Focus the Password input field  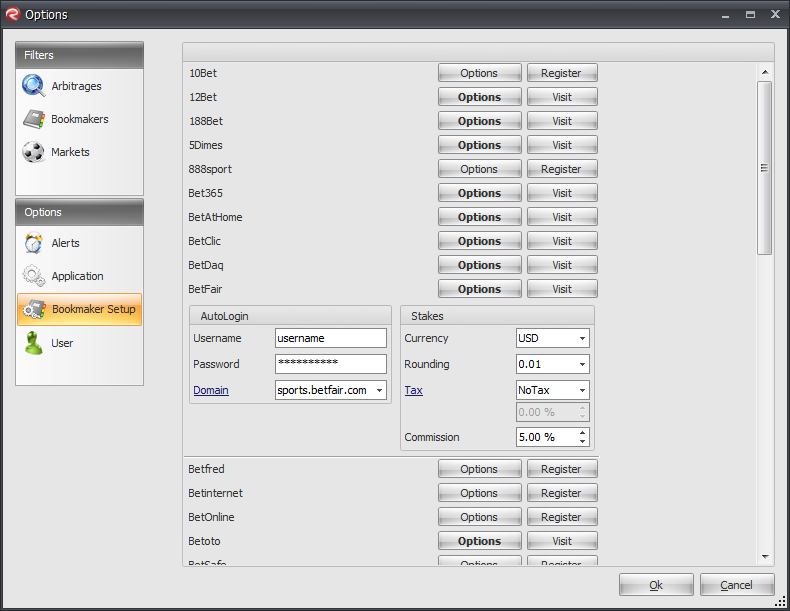pyautogui.click(x=331, y=364)
